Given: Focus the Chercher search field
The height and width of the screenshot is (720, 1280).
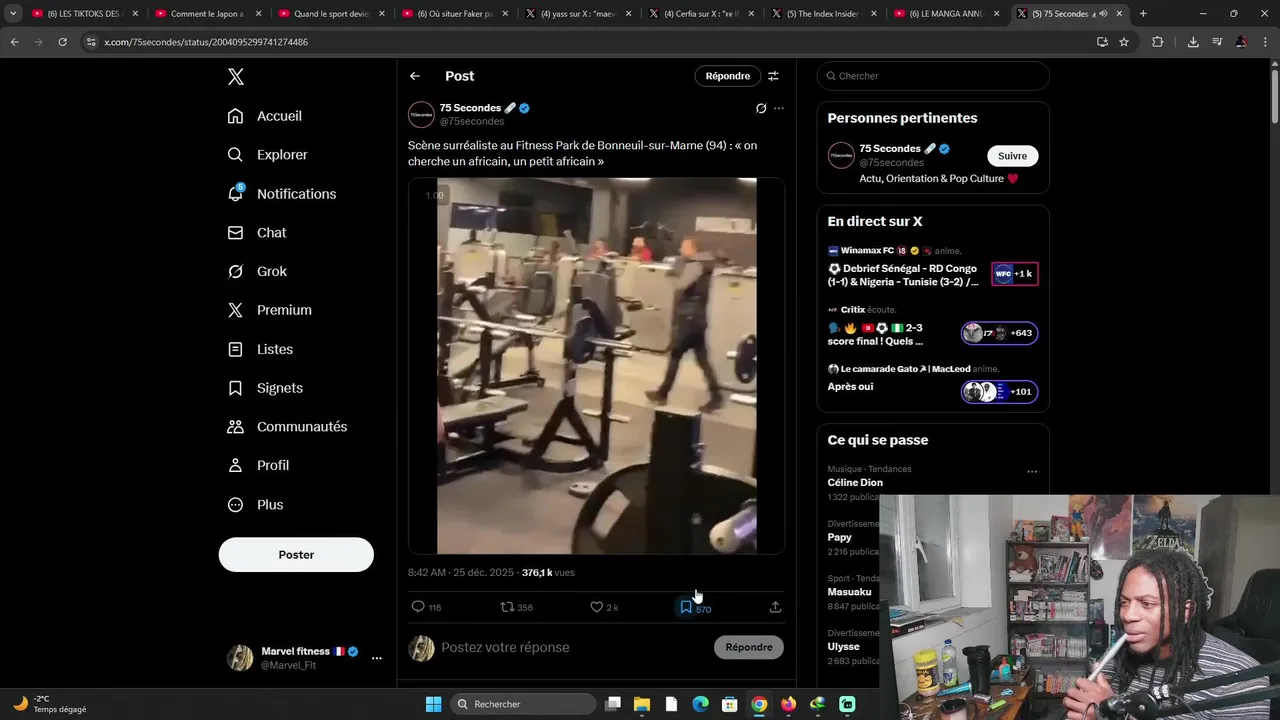Looking at the screenshot, I should 933,76.
